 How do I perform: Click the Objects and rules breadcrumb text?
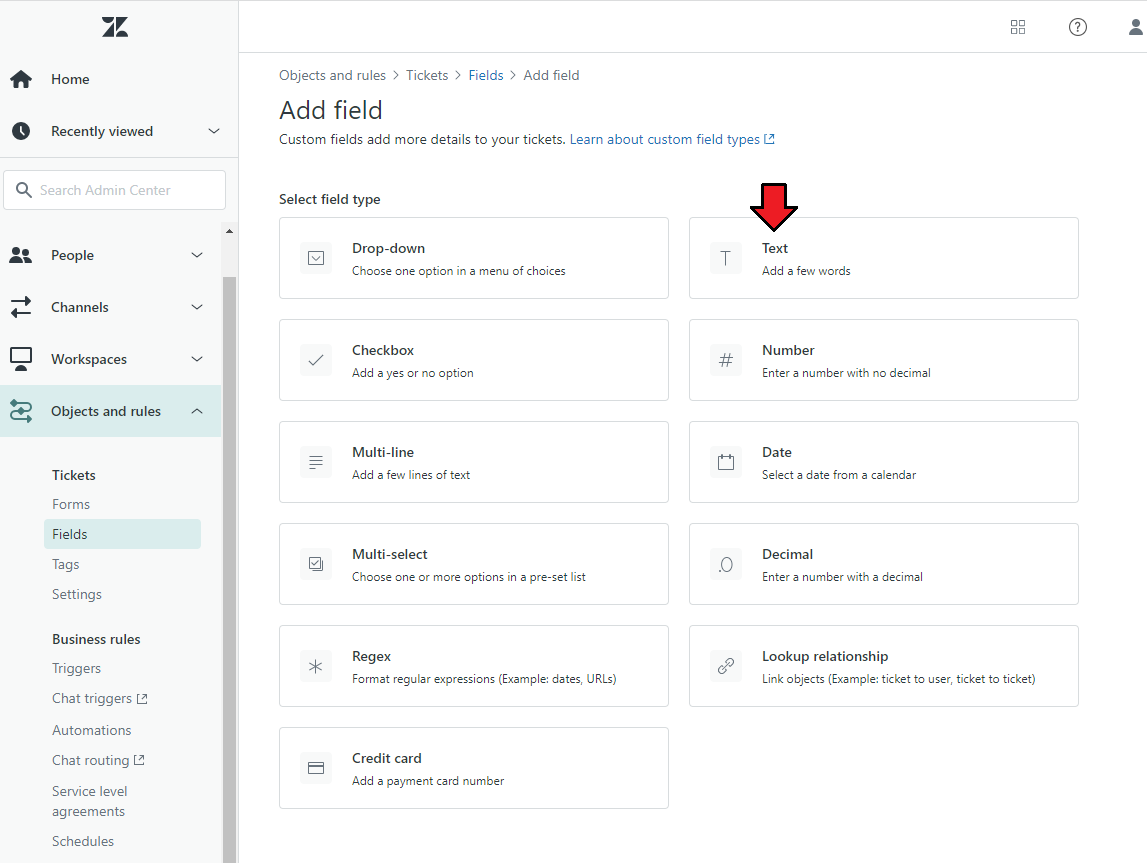click(x=332, y=75)
